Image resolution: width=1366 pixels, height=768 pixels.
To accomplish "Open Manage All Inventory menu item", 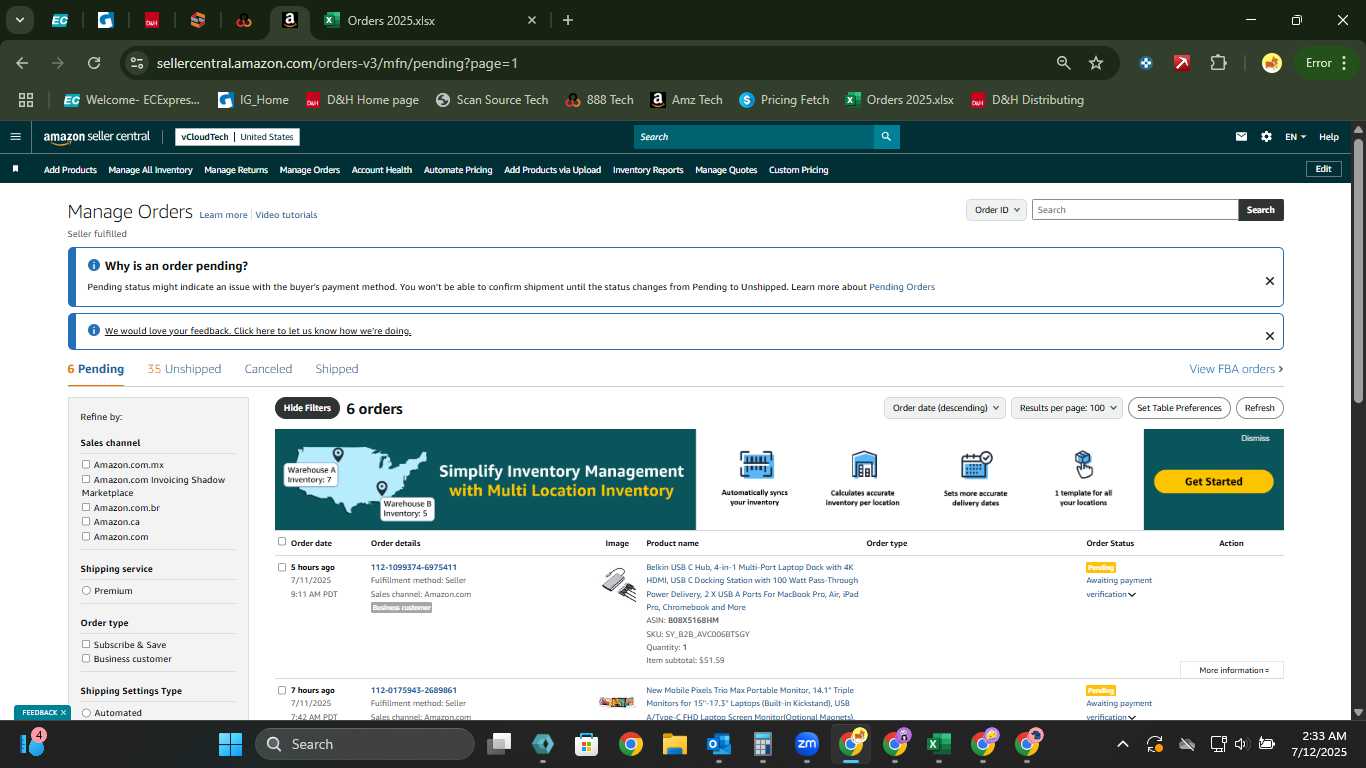I will pyautogui.click(x=150, y=170).
